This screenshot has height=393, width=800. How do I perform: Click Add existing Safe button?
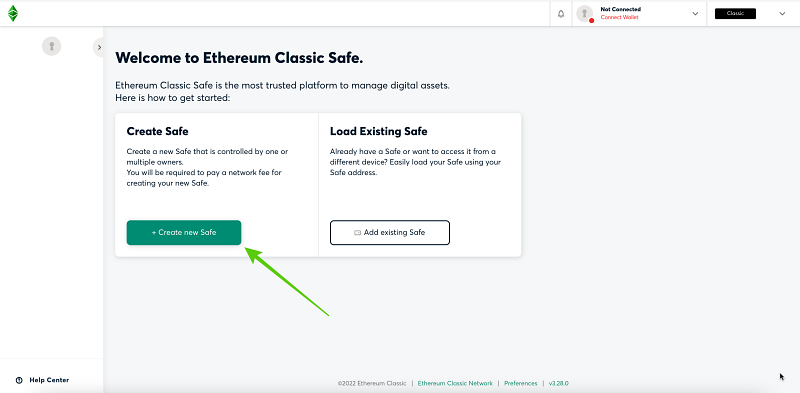[x=390, y=233]
